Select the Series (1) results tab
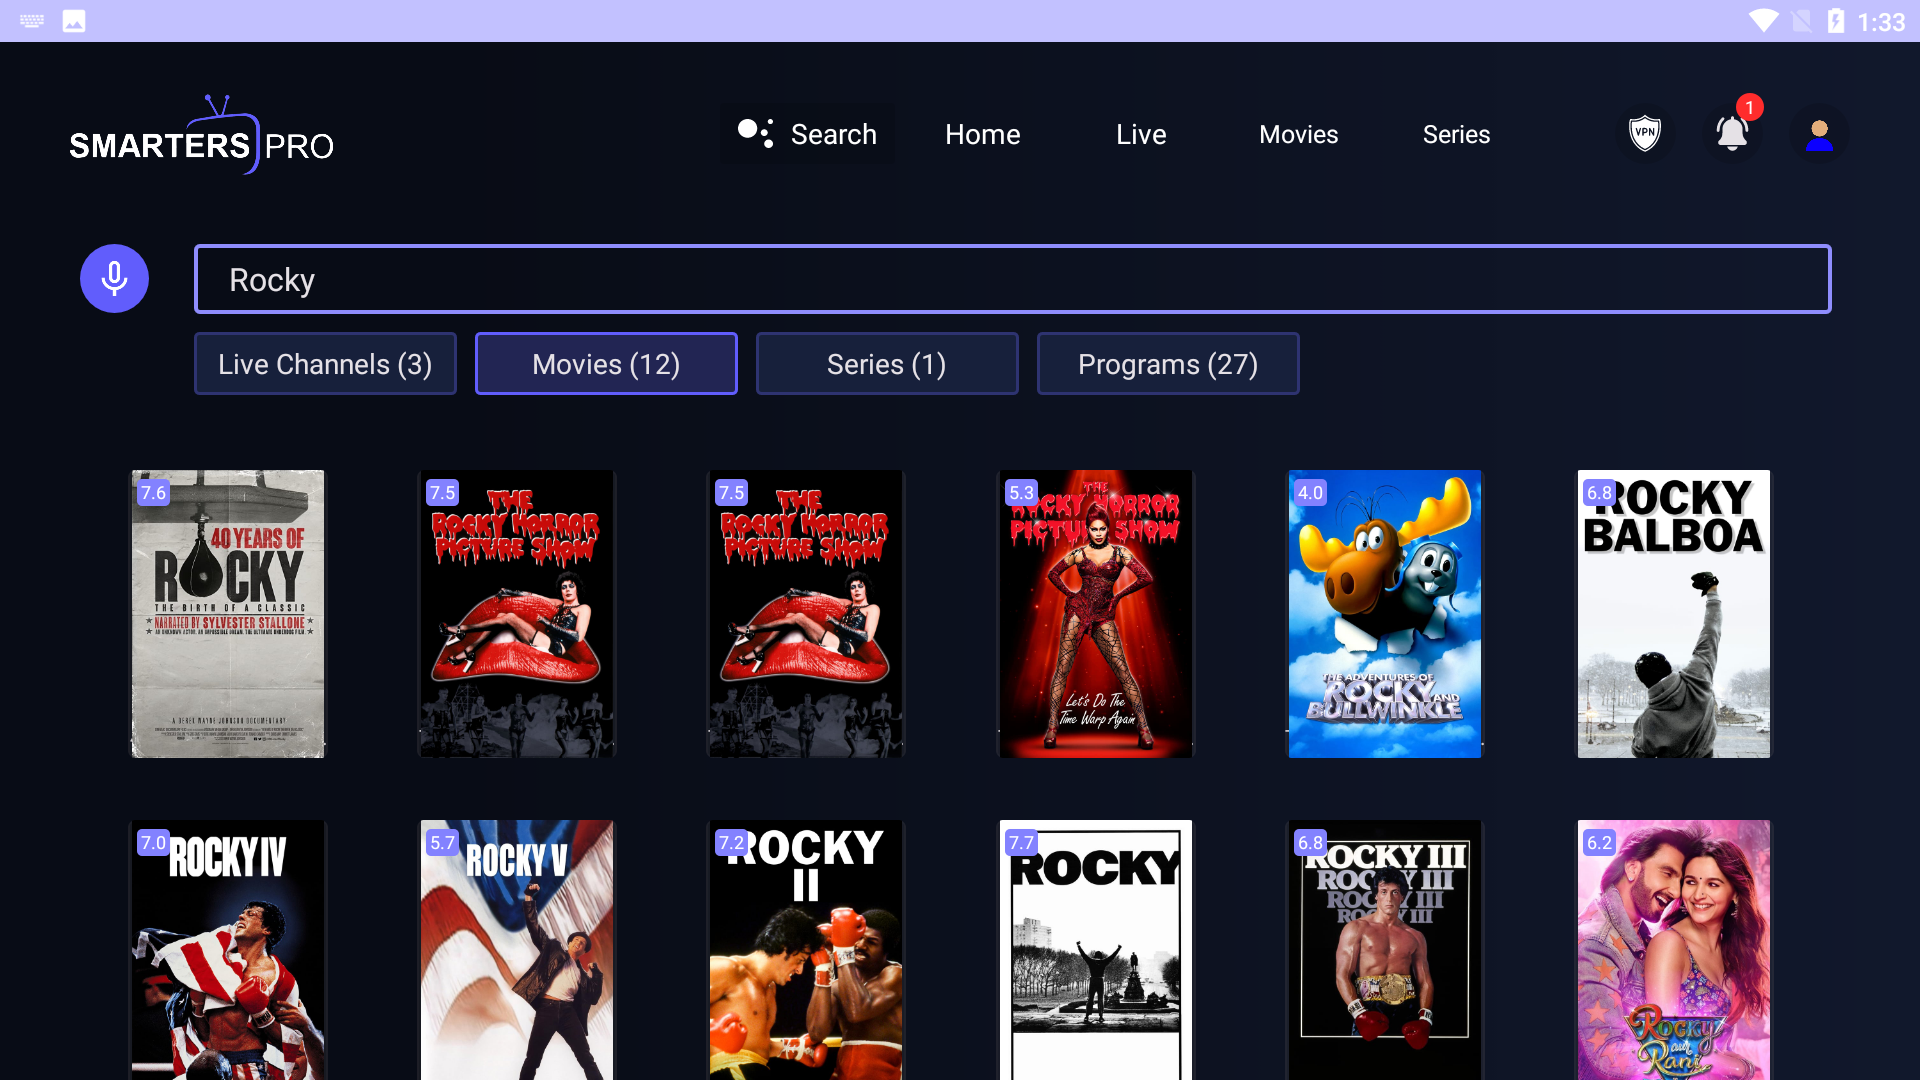Image resolution: width=1920 pixels, height=1080 pixels. [886, 364]
